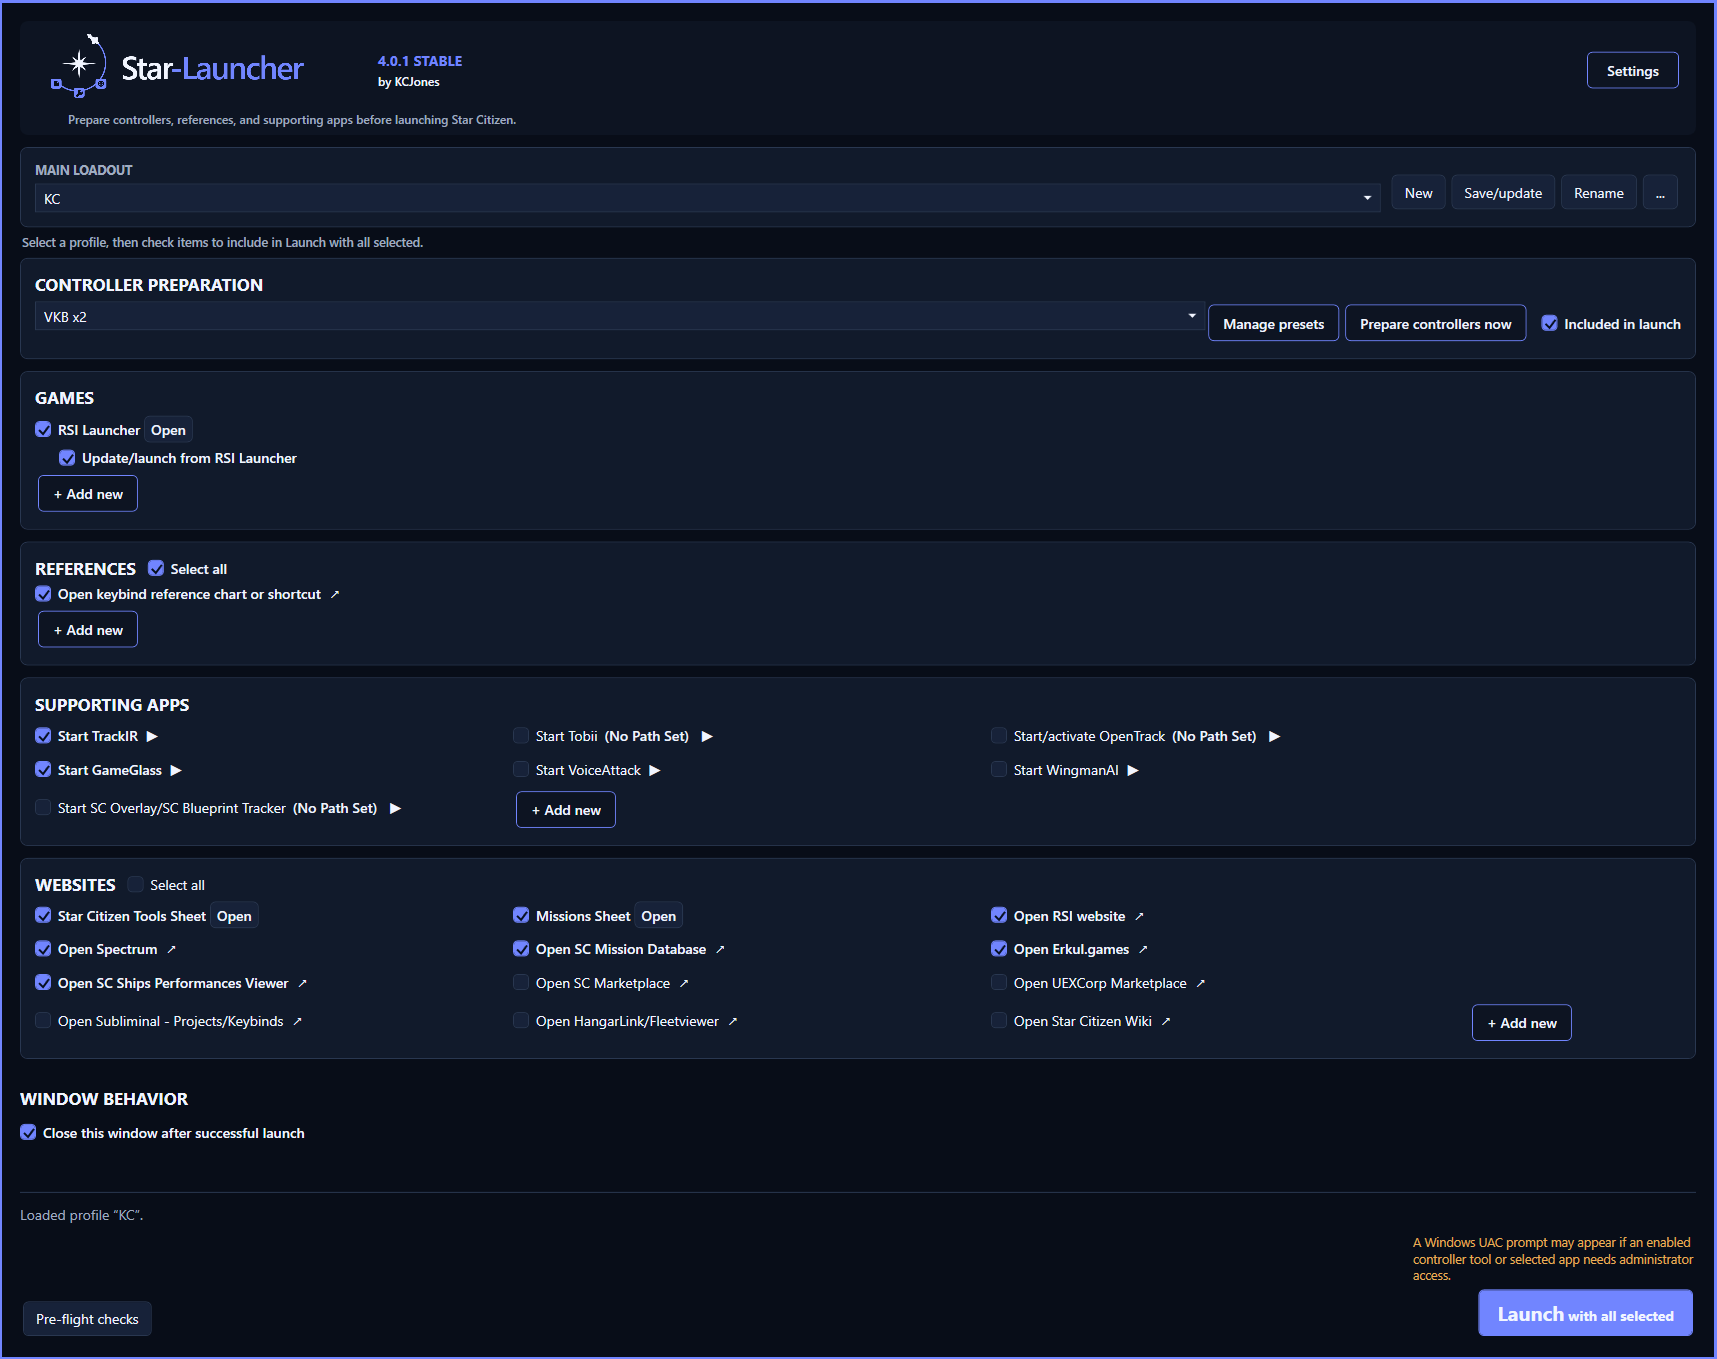
Task: Click the play icon next to Start/activate OpenTrack
Action: (x=1274, y=736)
